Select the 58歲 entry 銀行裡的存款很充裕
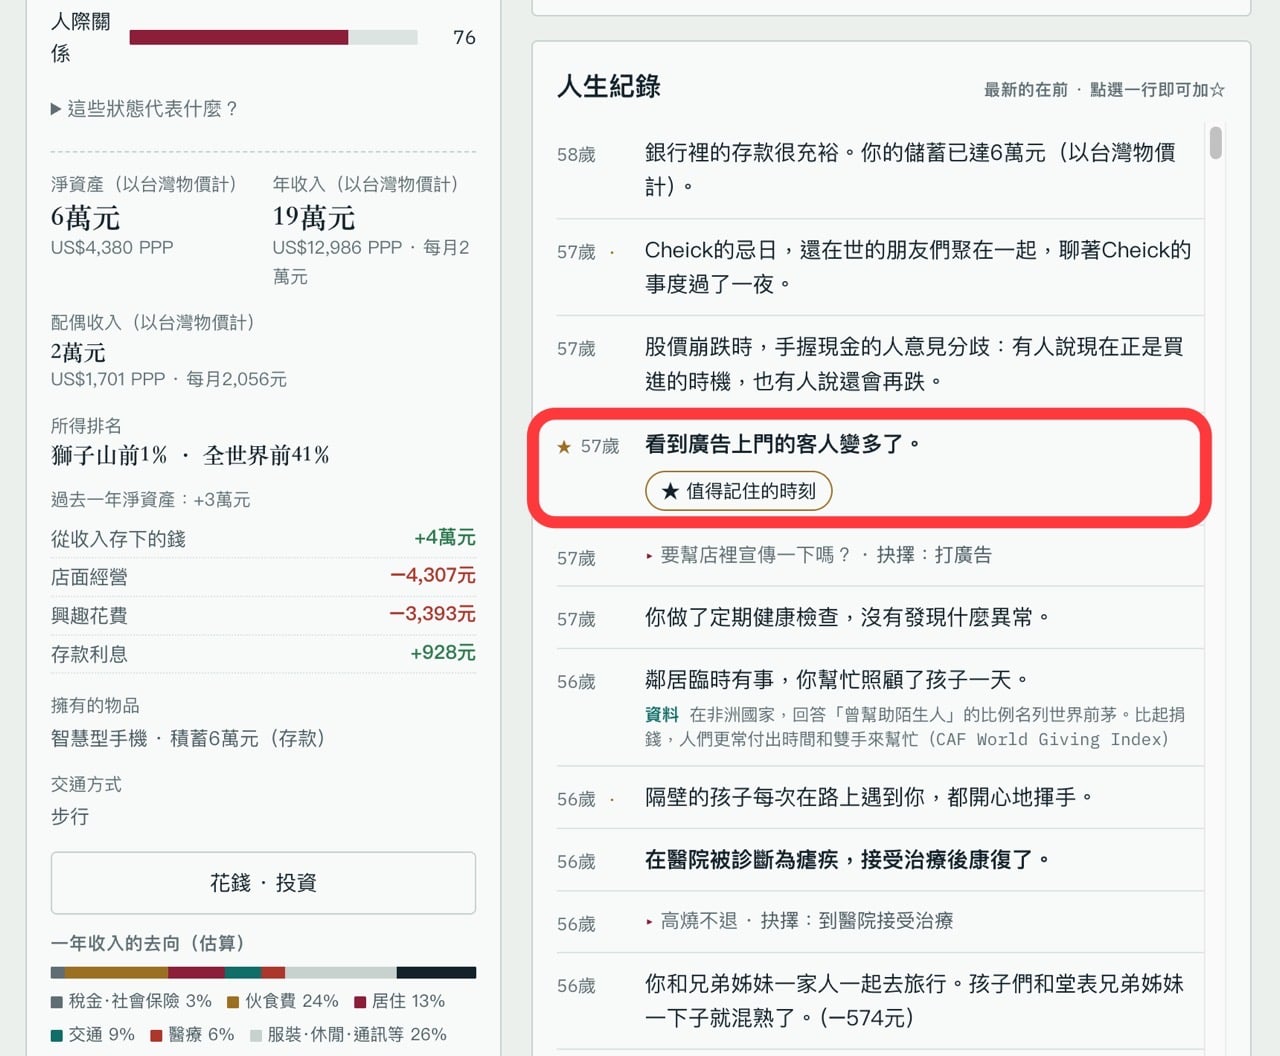The width and height of the screenshot is (1280, 1056). tap(880, 169)
